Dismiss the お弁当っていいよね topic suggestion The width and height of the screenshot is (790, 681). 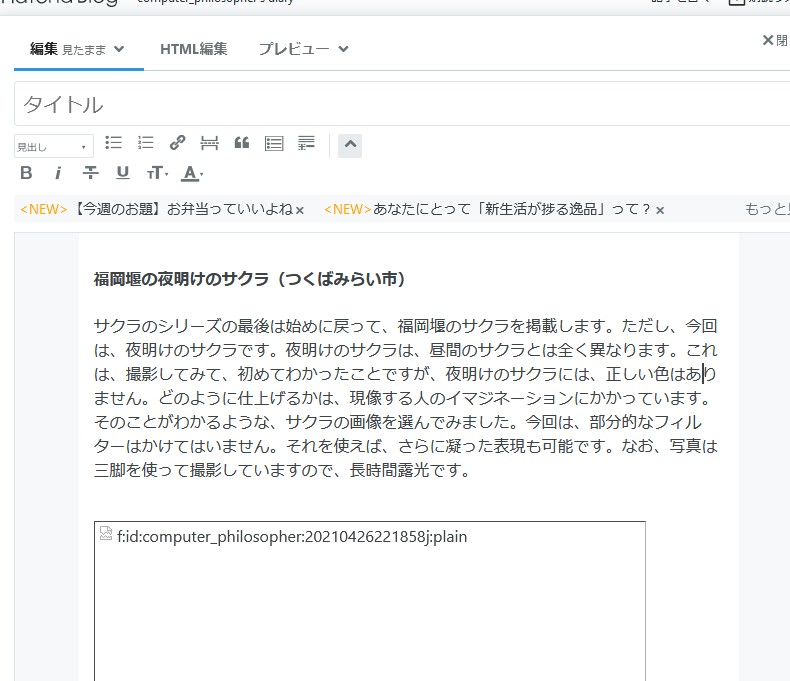coord(300,211)
